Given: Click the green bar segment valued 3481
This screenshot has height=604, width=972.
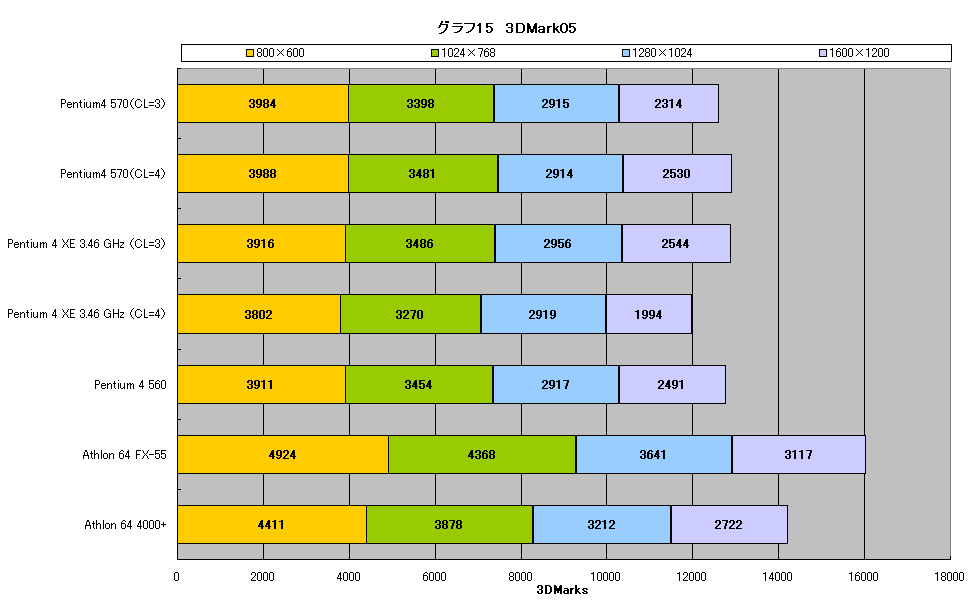Looking at the screenshot, I should (423, 174).
